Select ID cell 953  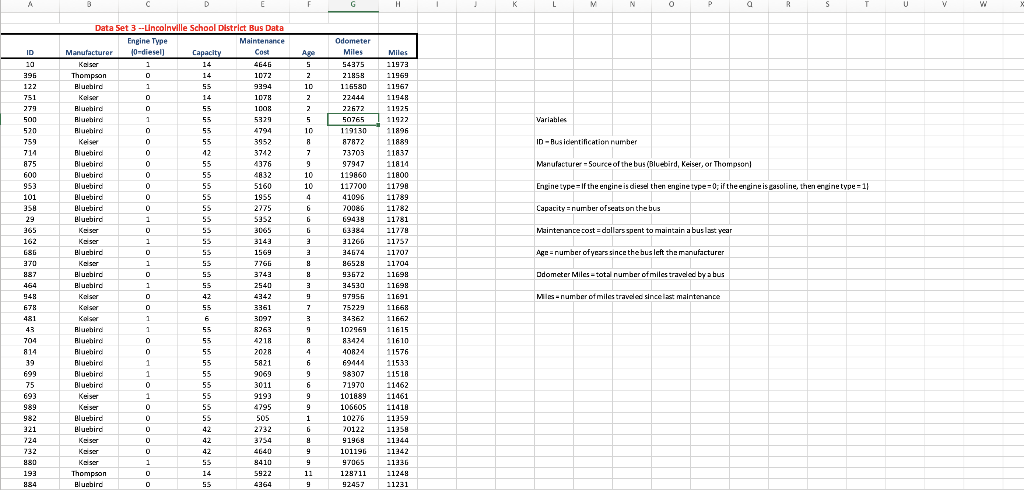30,186
